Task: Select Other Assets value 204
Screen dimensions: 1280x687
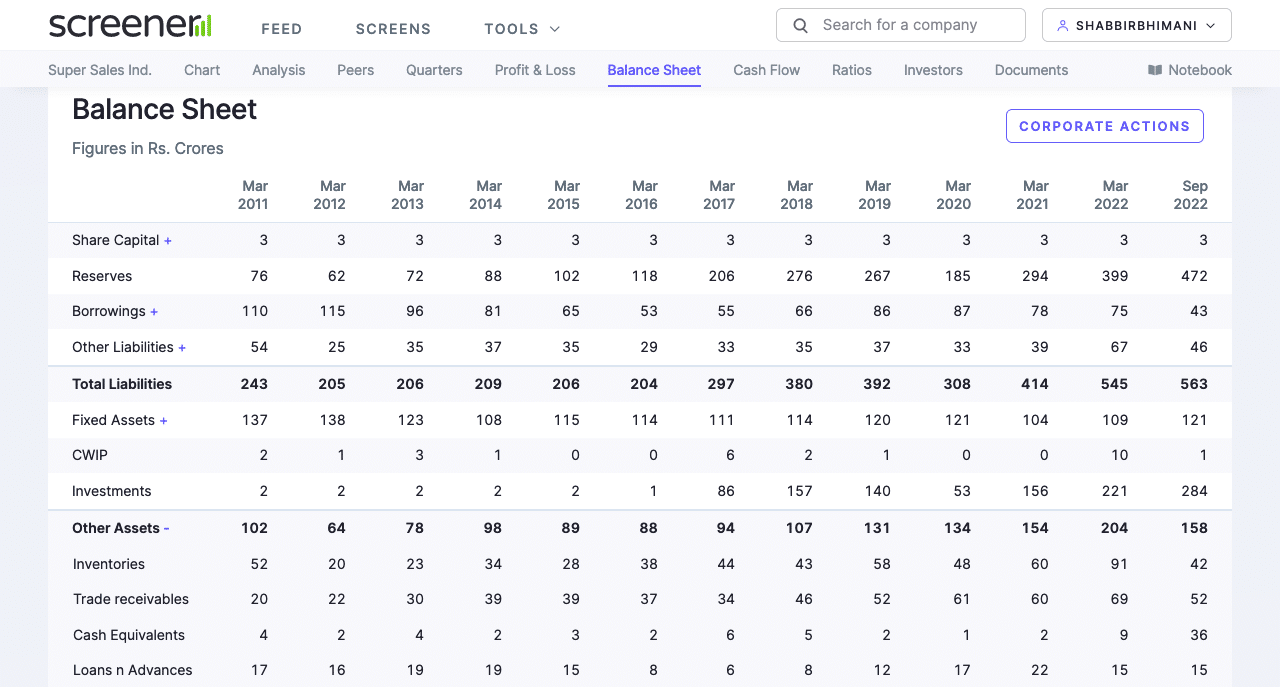Action: click(1114, 528)
